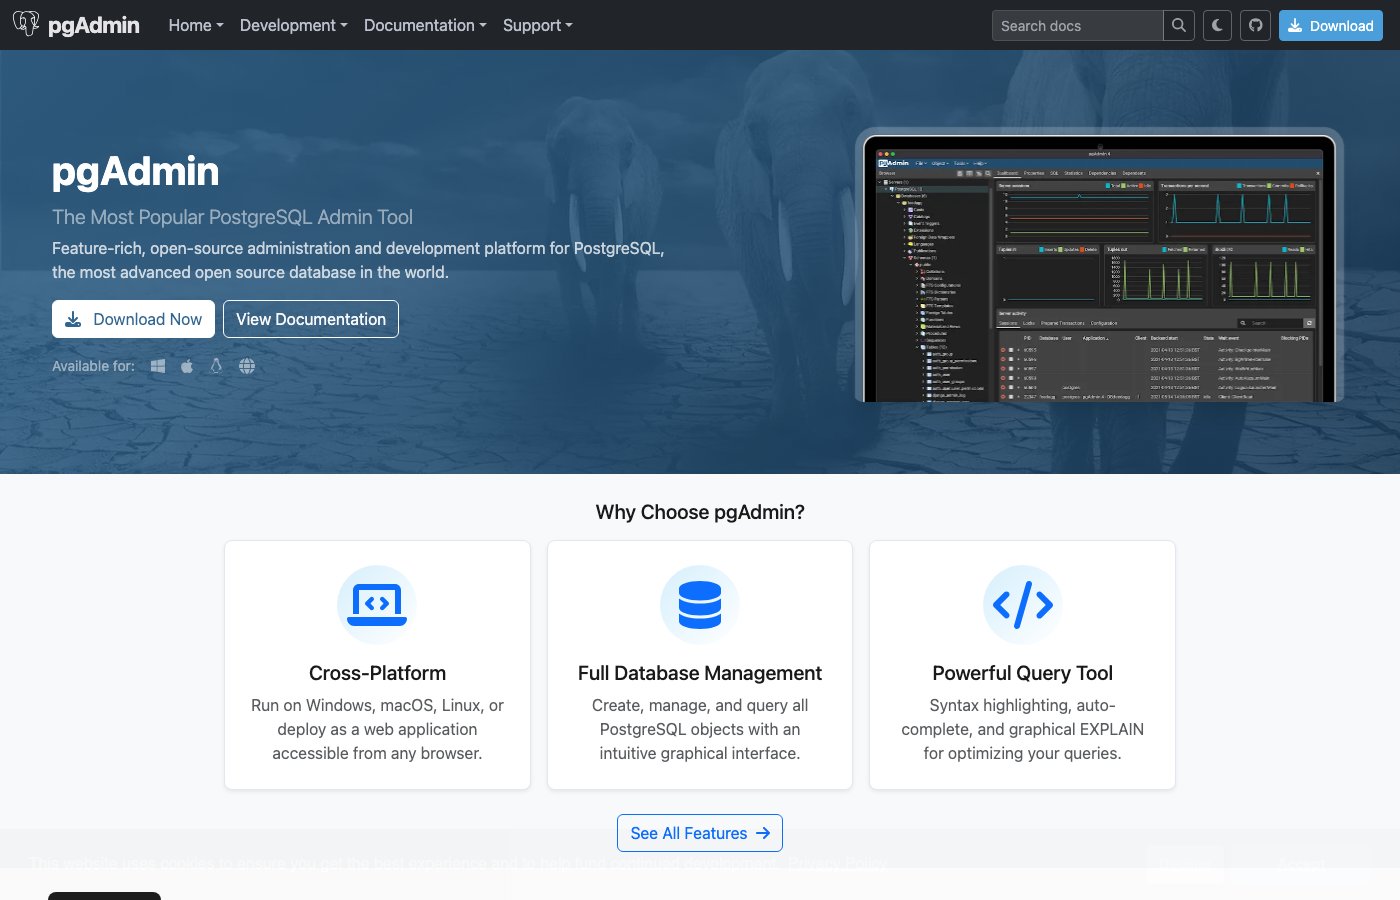Click the Powerful Query Tool code icon
This screenshot has width=1400, height=900.
pos(1022,603)
